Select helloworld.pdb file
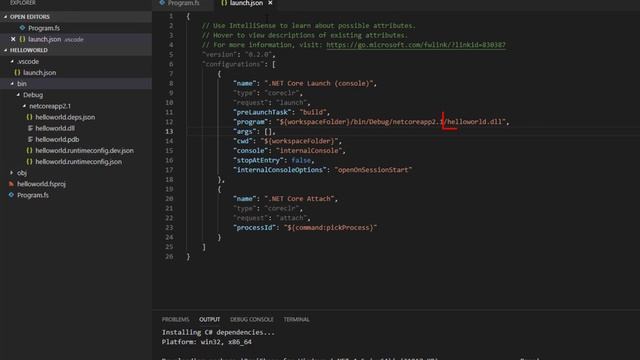The width and height of the screenshot is (640, 360). [57, 139]
